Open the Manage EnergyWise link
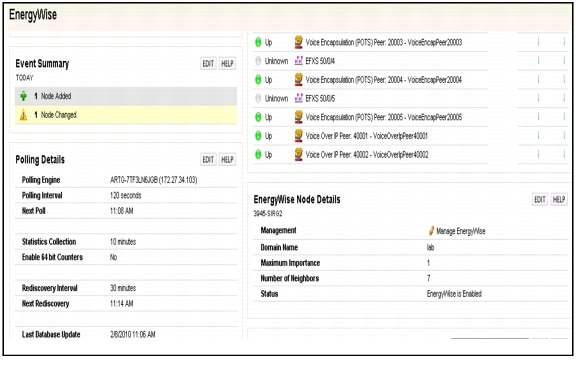Screen dimensions: 576x384 (461, 231)
